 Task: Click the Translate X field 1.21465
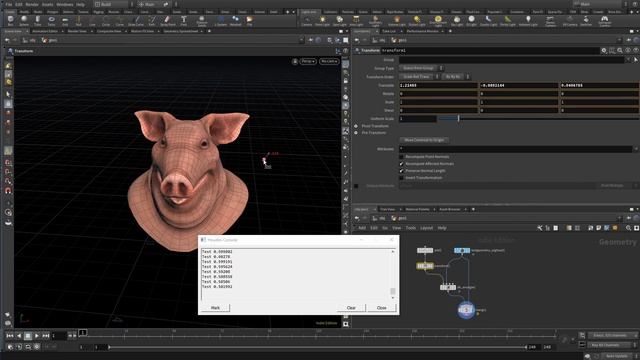click(x=438, y=85)
